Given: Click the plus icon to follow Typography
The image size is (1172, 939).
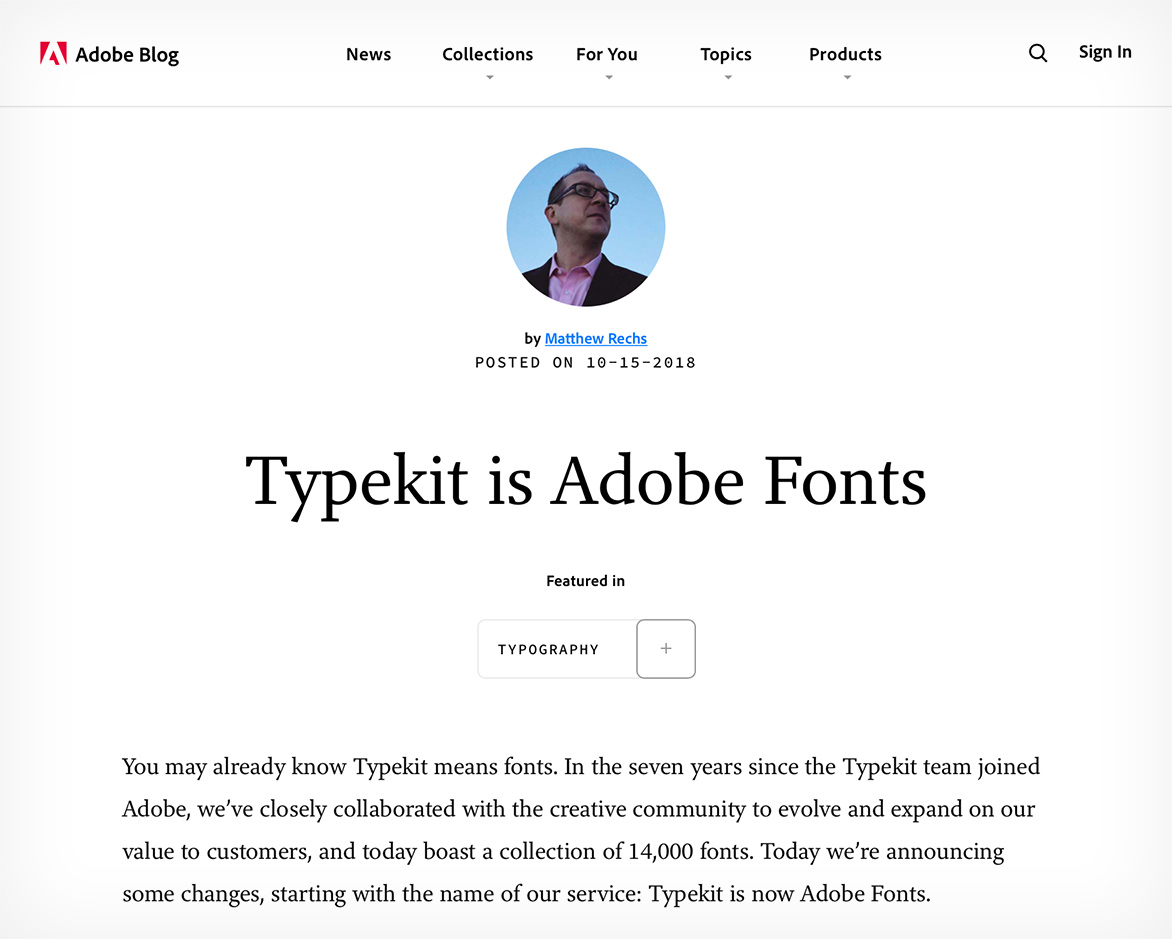Looking at the screenshot, I should tap(665, 648).
